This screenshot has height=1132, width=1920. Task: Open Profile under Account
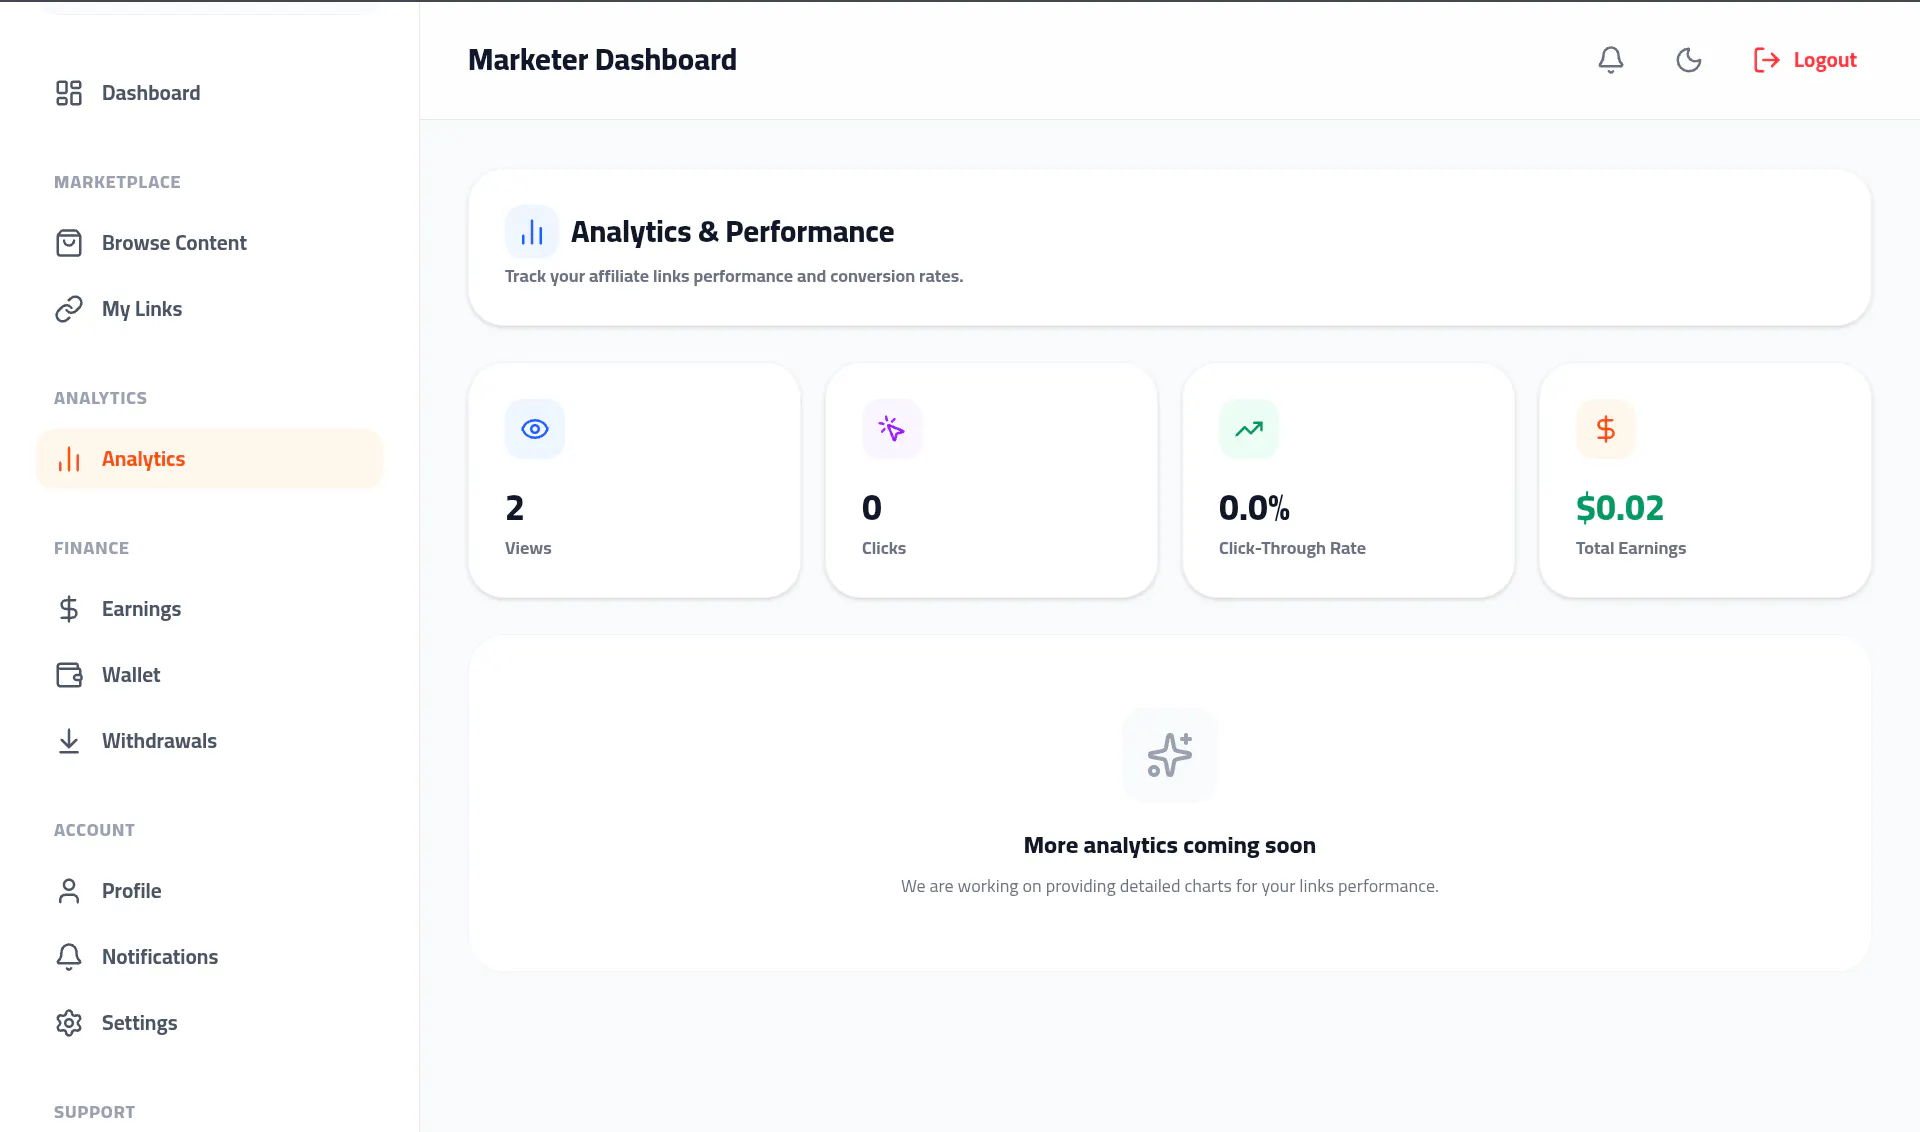(x=210, y=891)
